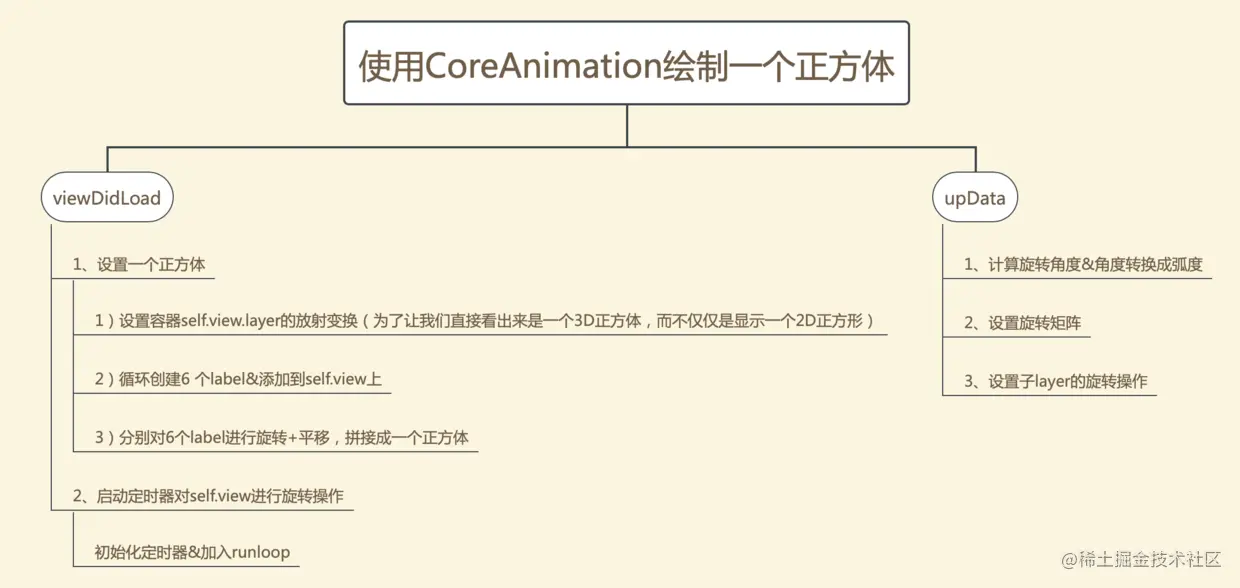Click the 稀土掘金 watermark logo icon

click(x=1070, y=559)
